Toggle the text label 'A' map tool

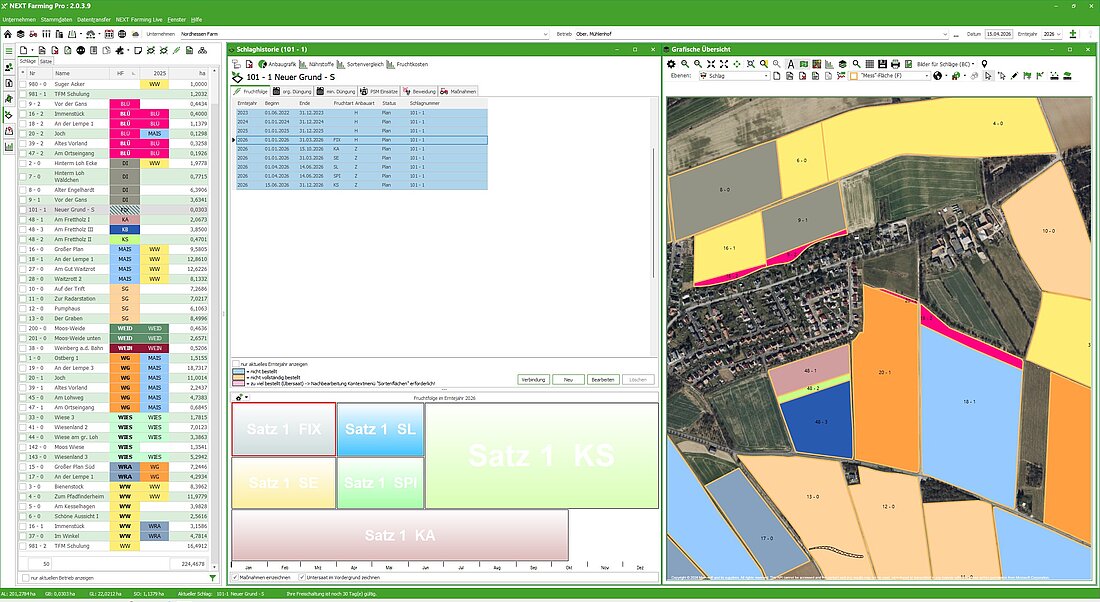point(790,63)
